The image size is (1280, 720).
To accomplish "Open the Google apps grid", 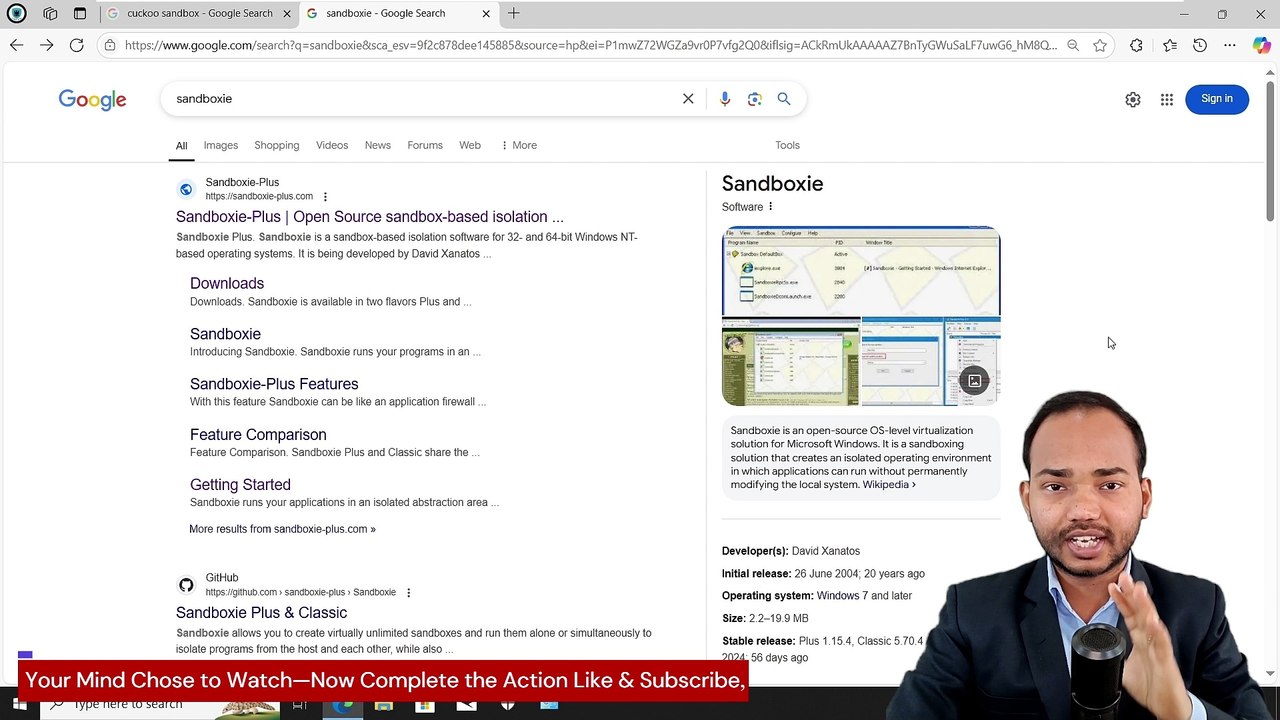I will (x=1167, y=99).
